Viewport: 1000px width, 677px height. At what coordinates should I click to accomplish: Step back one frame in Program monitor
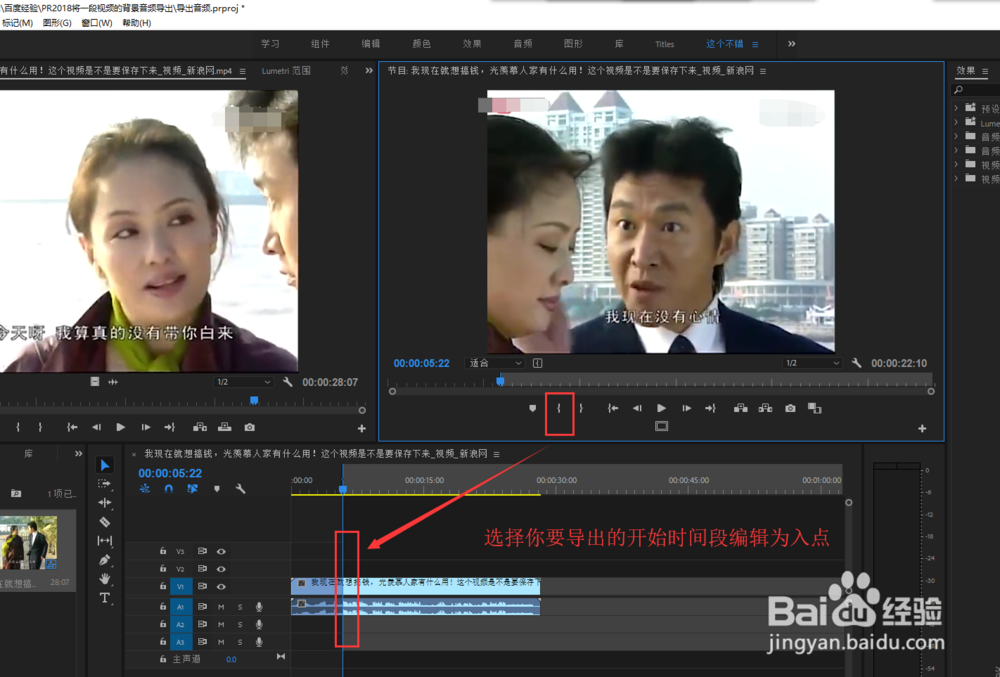coord(637,408)
